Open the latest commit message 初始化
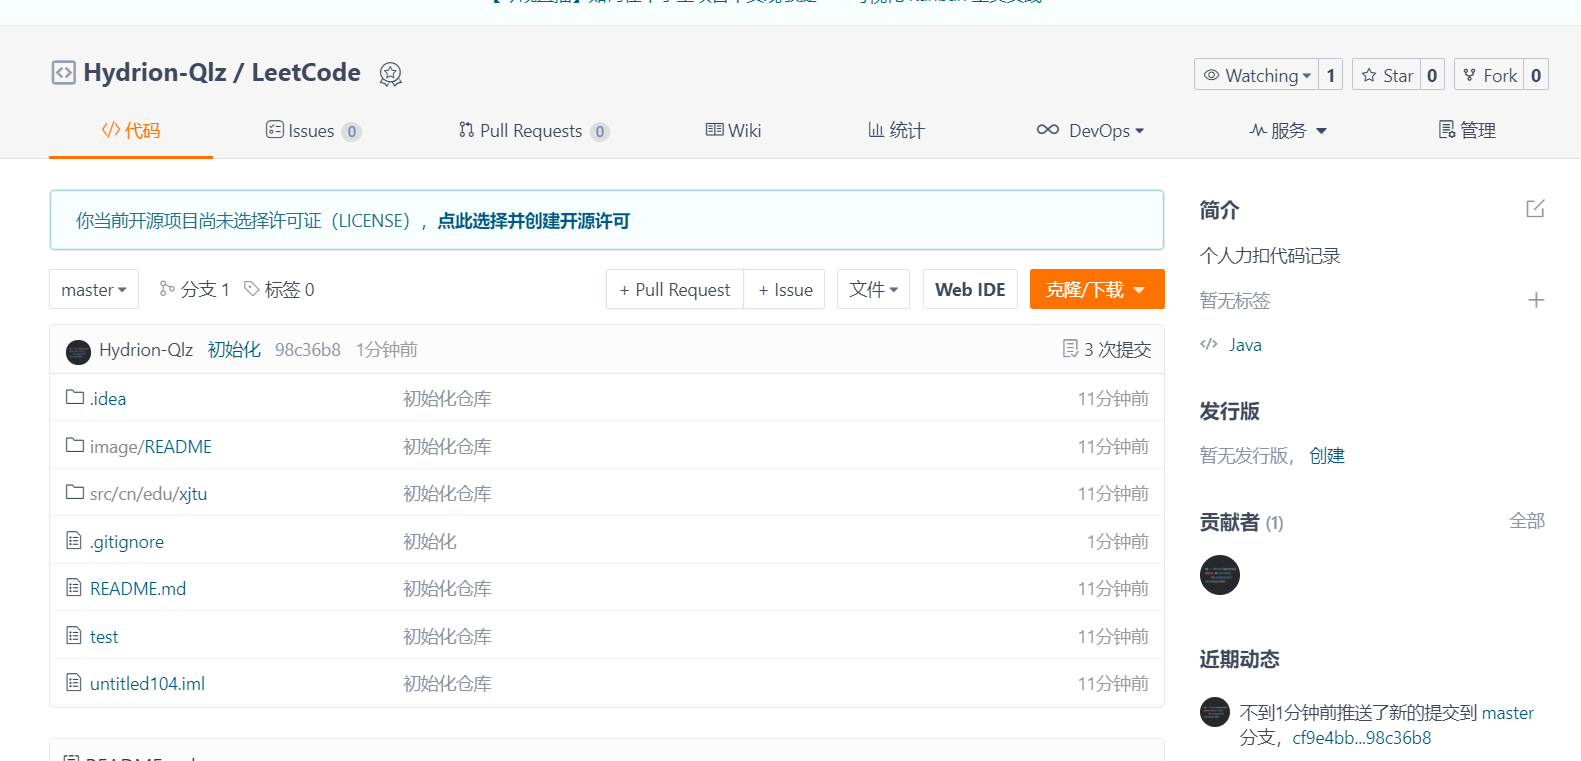Viewport: 1581px width, 761px height. [x=234, y=350]
